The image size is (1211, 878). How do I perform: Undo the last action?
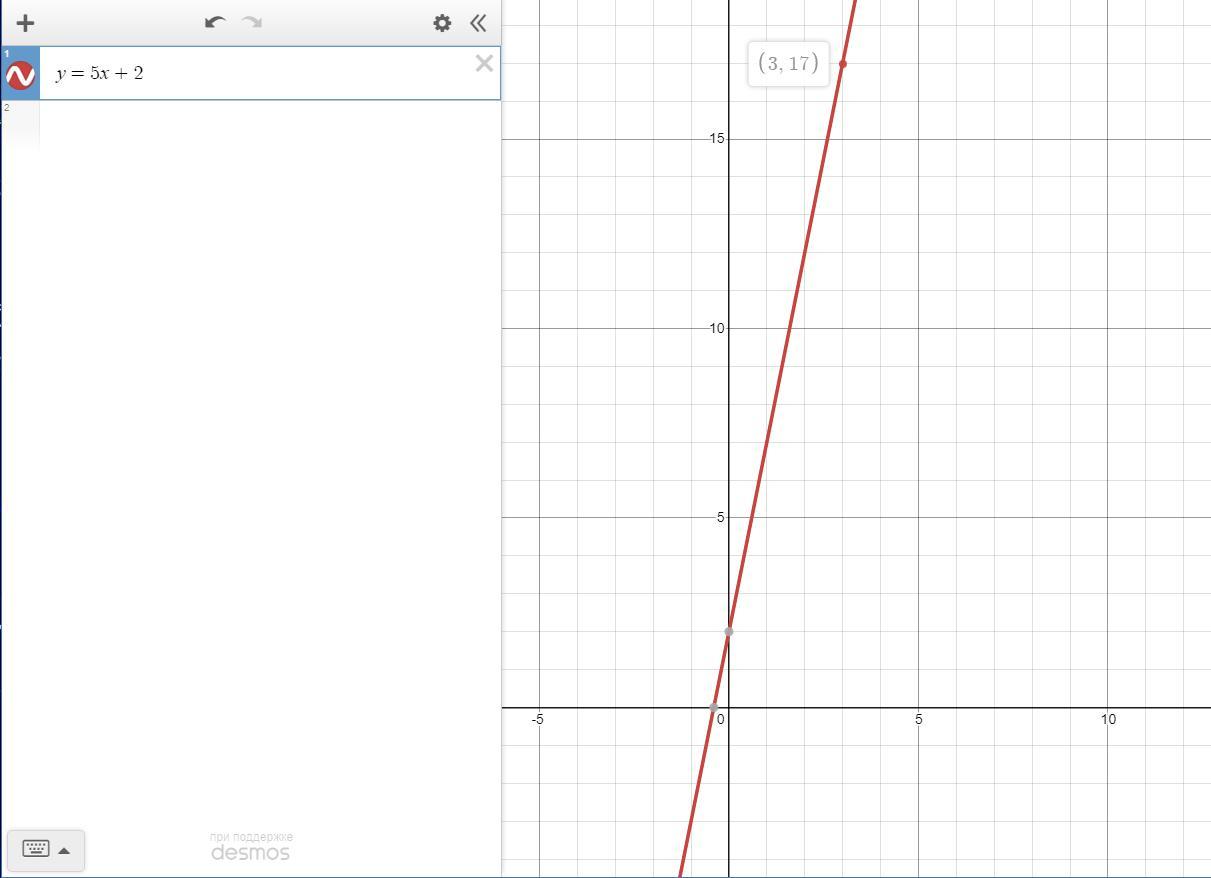[x=214, y=22]
